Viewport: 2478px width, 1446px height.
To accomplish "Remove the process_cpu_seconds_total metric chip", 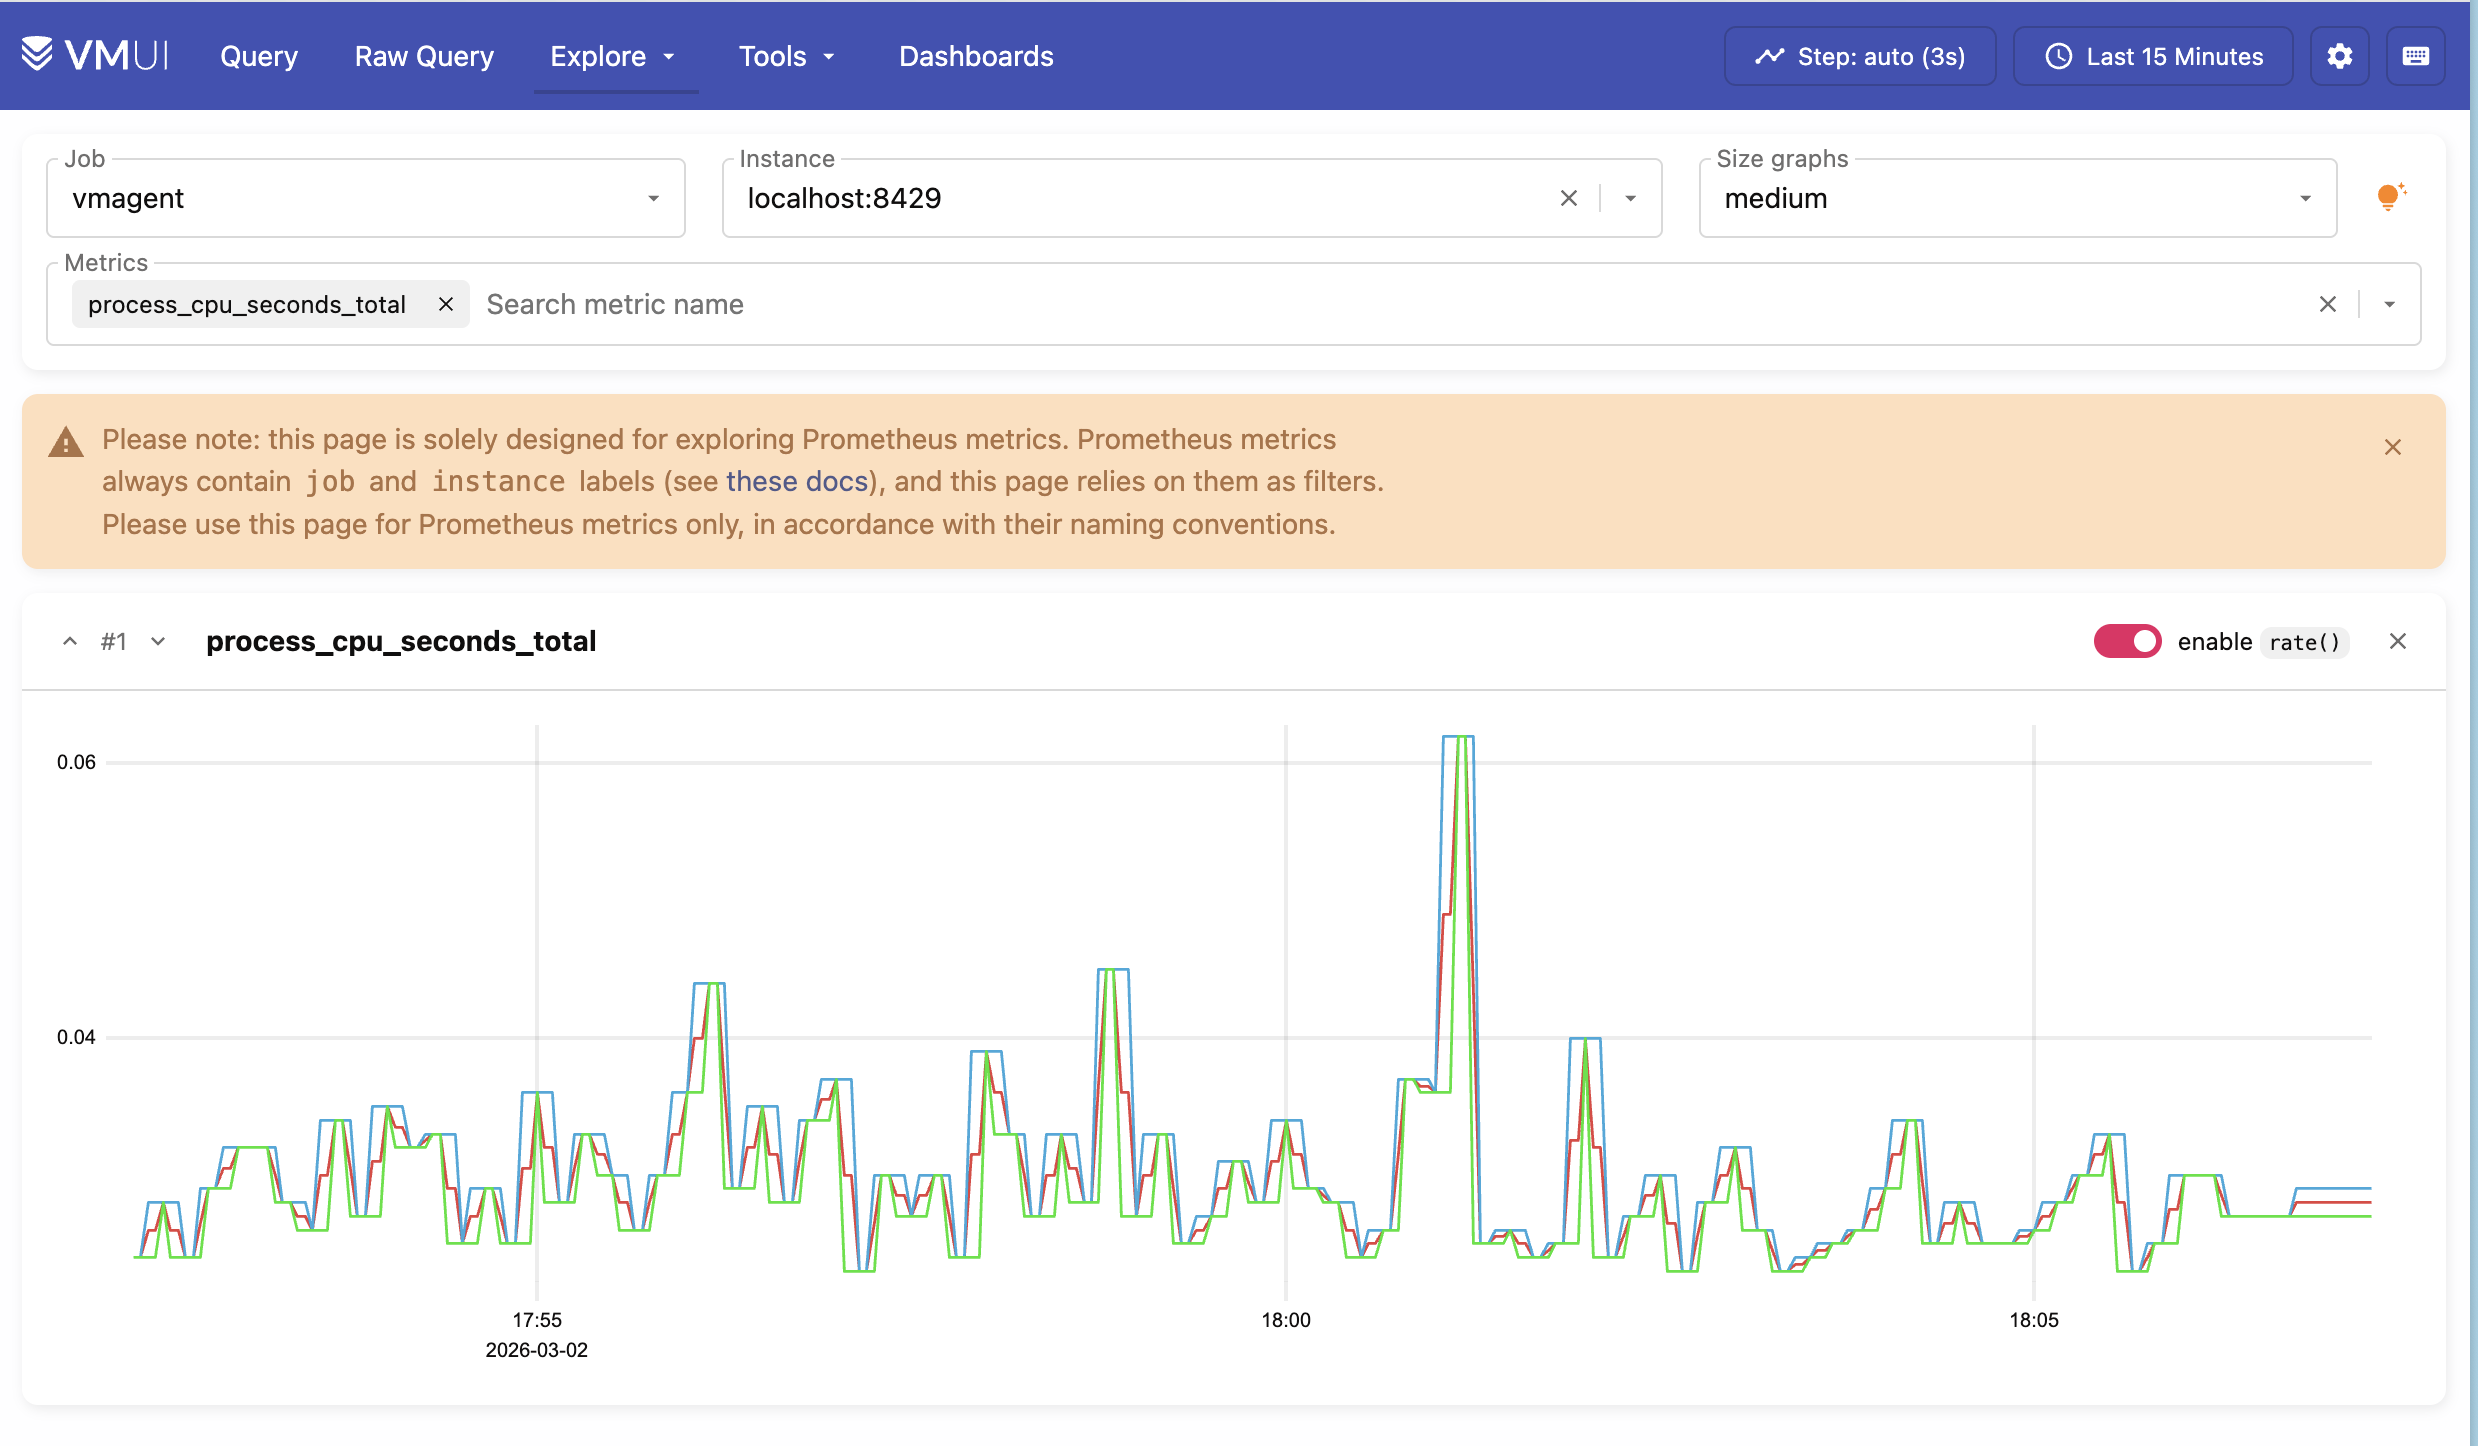I will [446, 304].
